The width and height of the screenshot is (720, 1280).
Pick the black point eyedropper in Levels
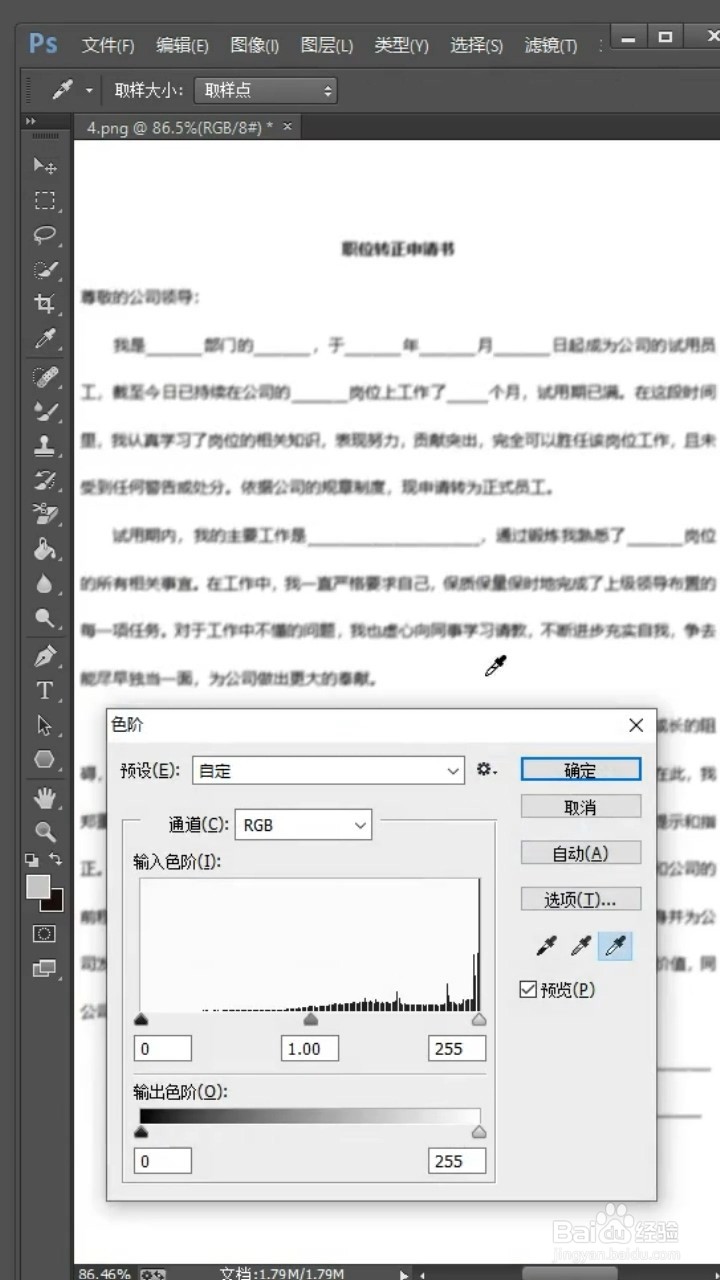pyautogui.click(x=546, y=945)
